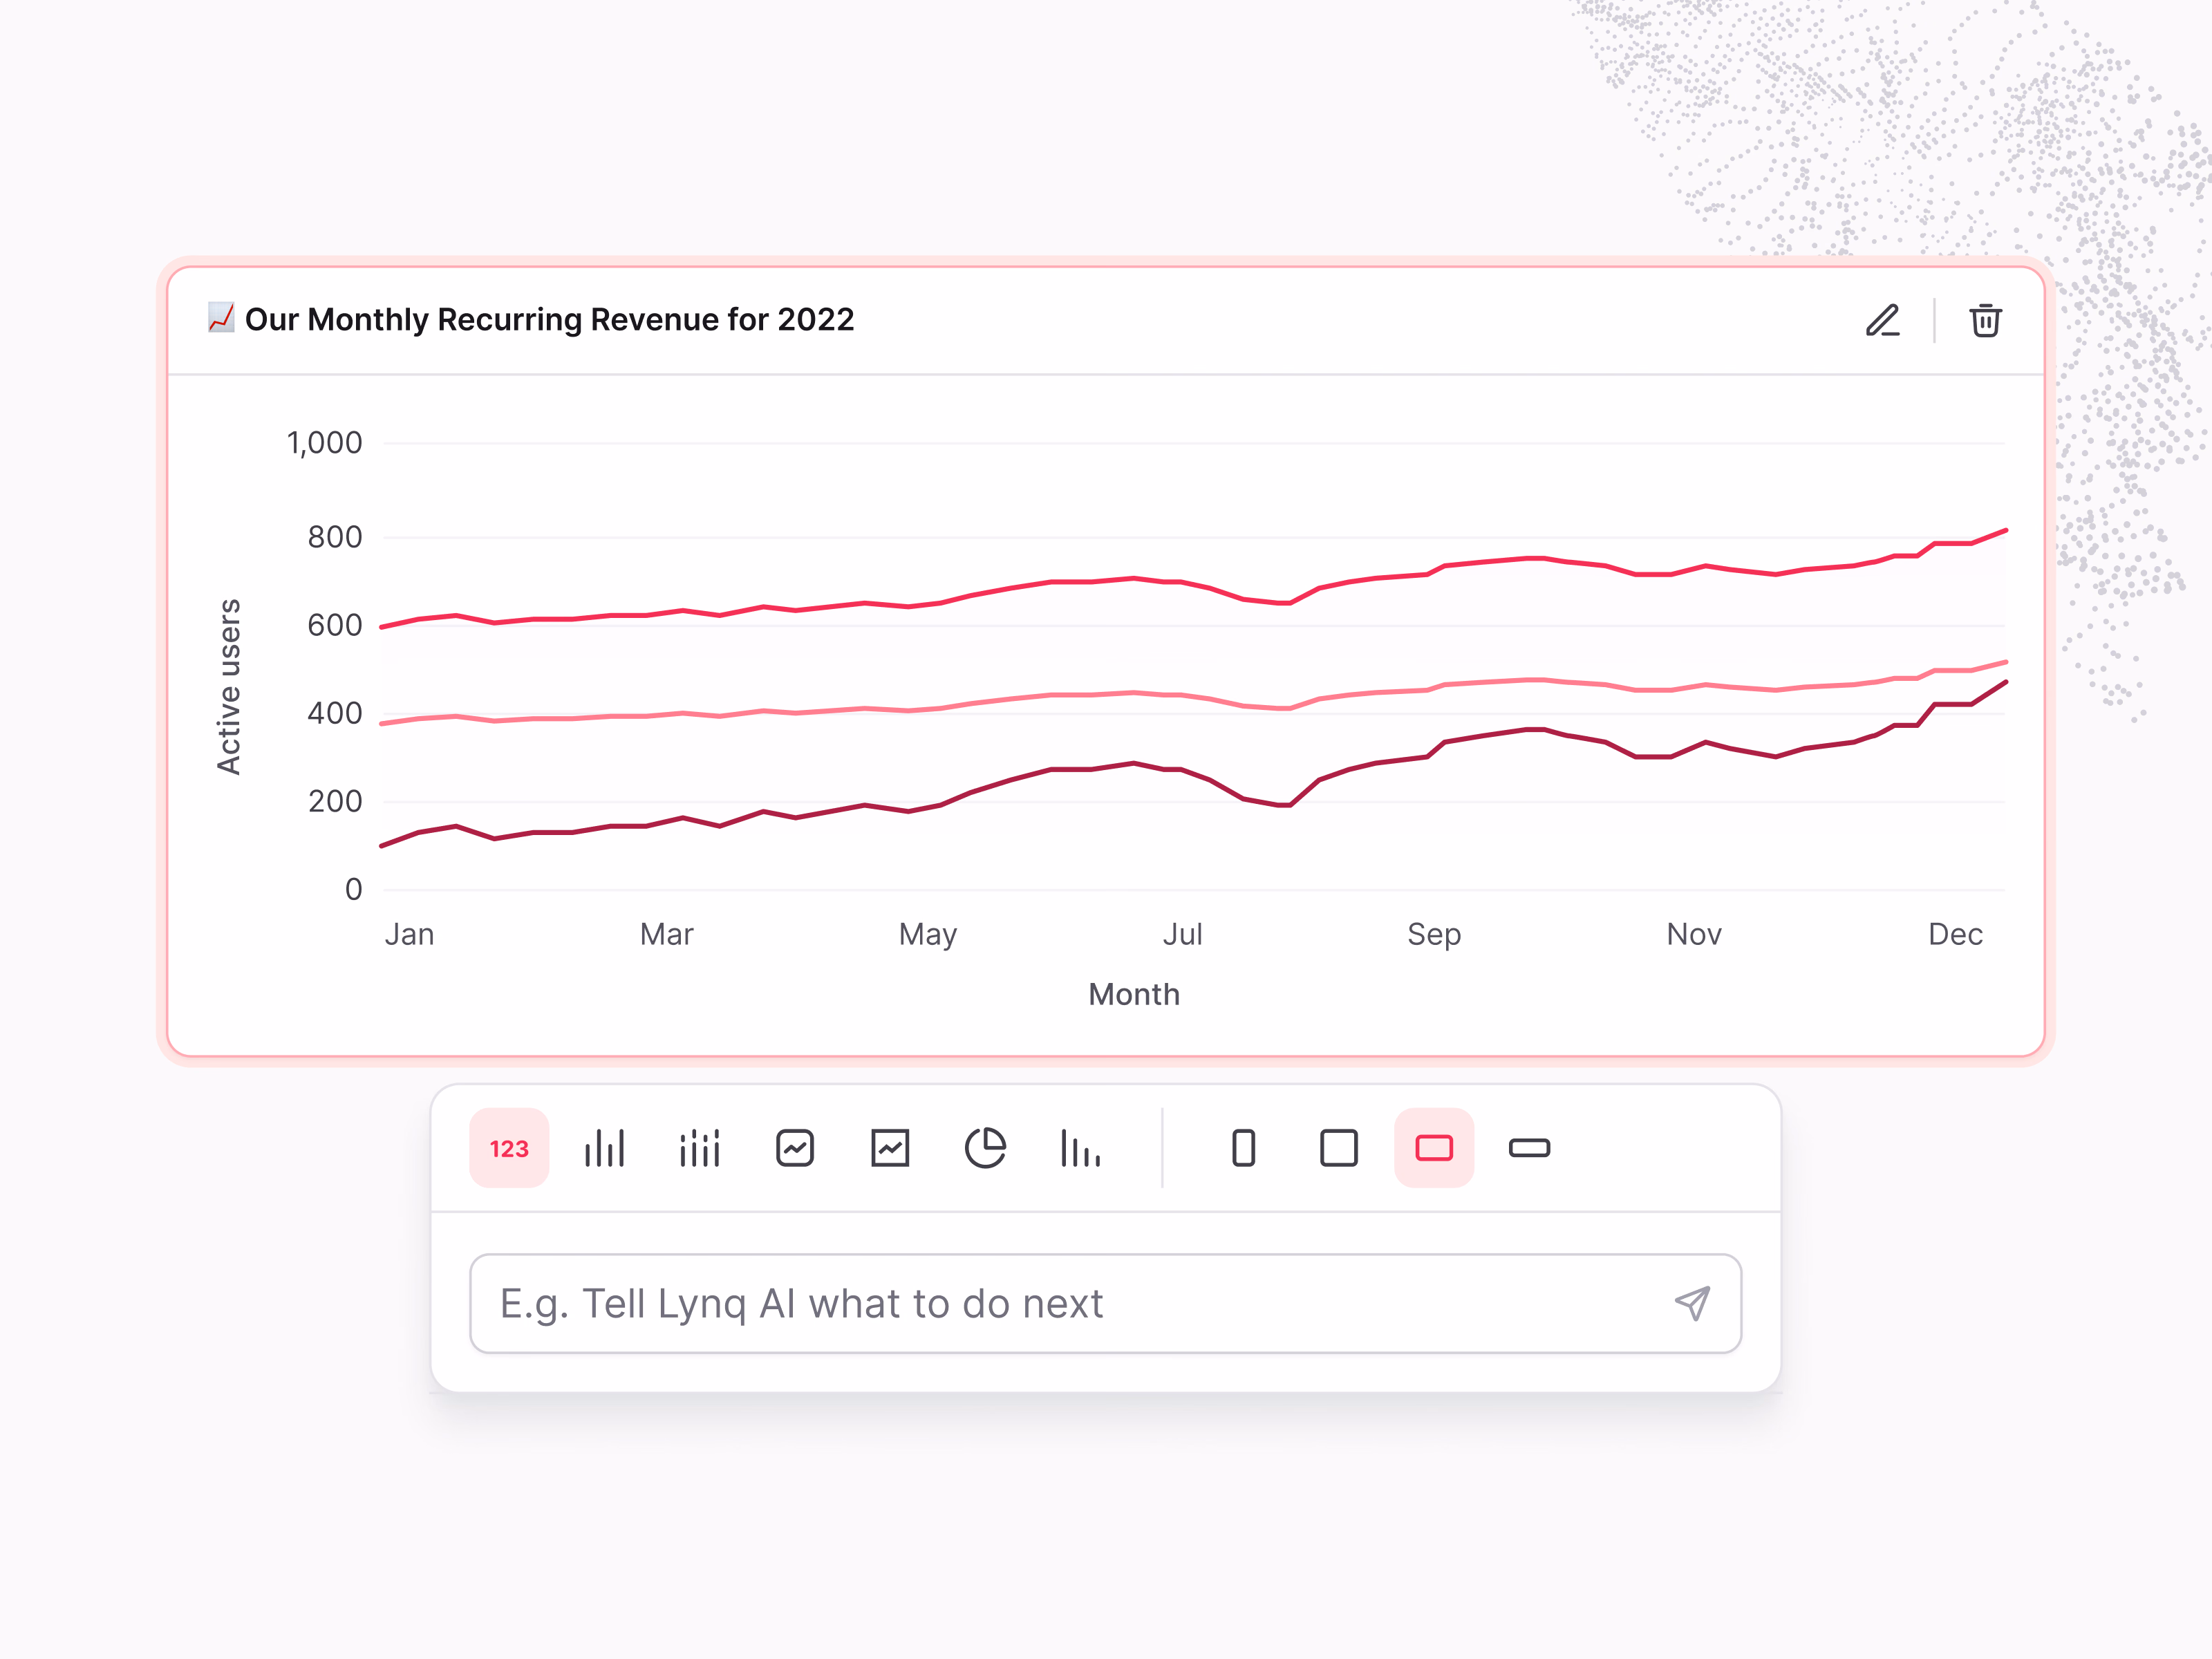Choose the bar chart widget type
This screenshot has height=1659, width=2212.
click(604, 1148)
